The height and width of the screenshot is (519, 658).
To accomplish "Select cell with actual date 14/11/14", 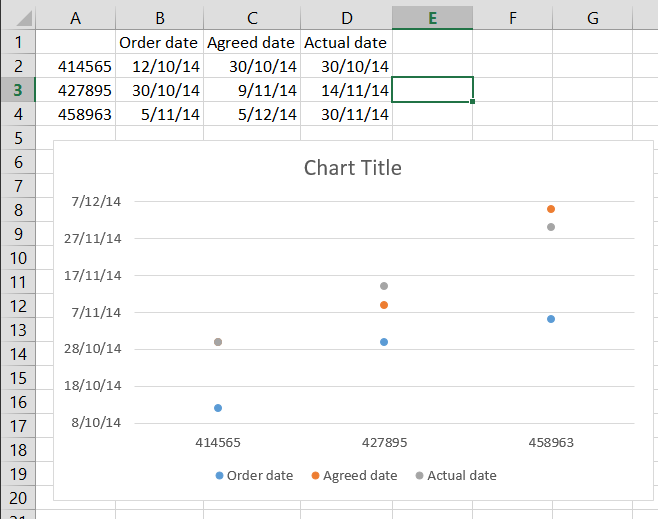I will pos(347,90).
